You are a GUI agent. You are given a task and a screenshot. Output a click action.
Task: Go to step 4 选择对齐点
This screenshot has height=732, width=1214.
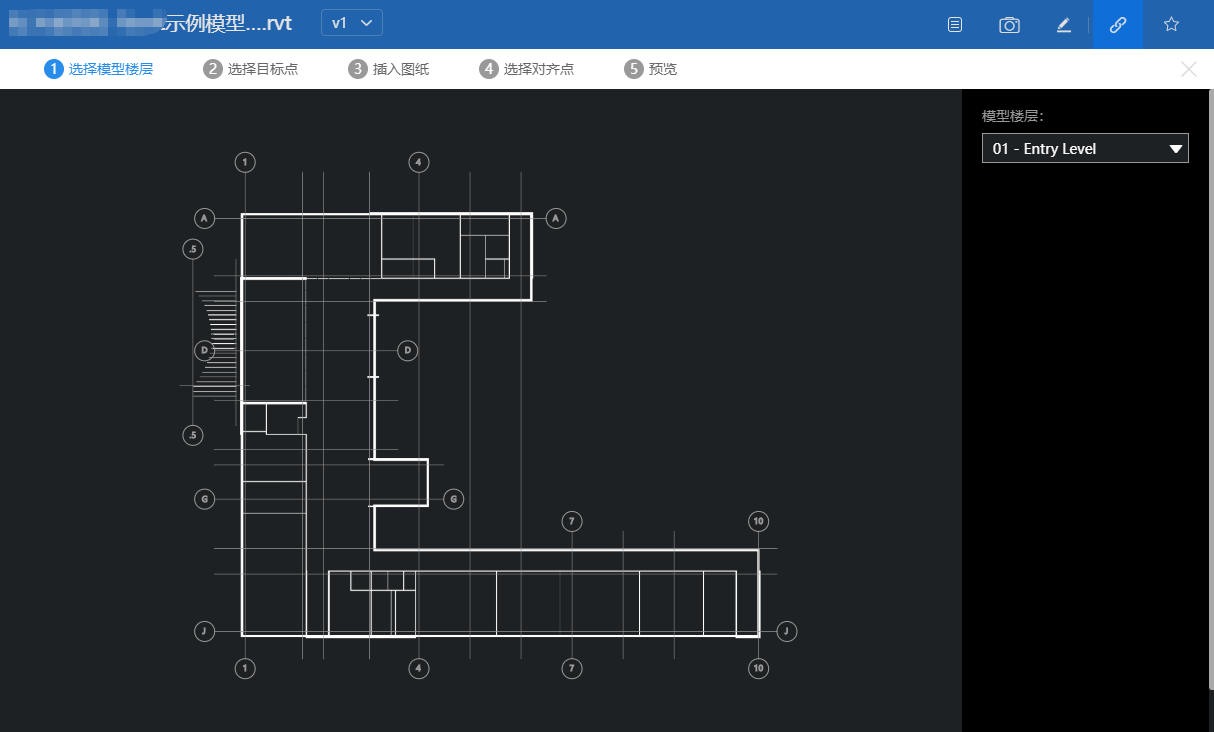526,69
